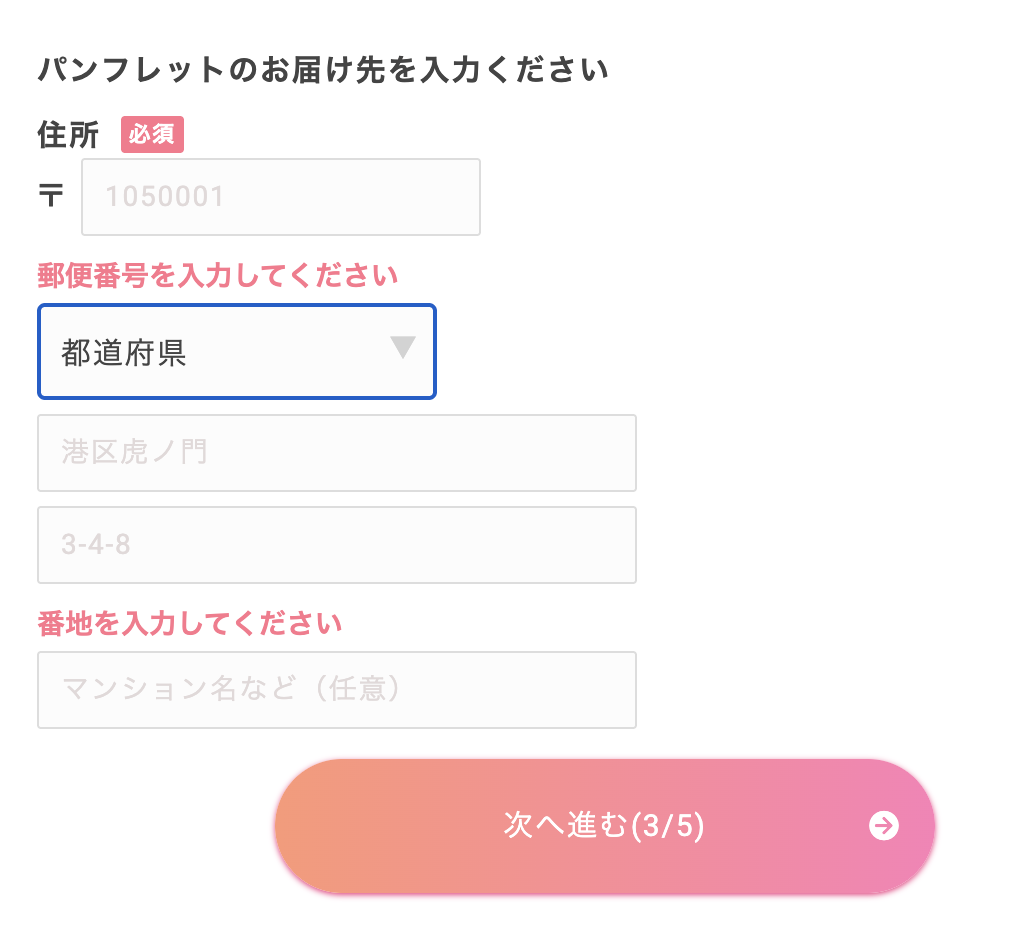Viewport: 1024px width, 948px height.
Task: Click the 番地を入力してください error message
Action: (x=190, y=624)
